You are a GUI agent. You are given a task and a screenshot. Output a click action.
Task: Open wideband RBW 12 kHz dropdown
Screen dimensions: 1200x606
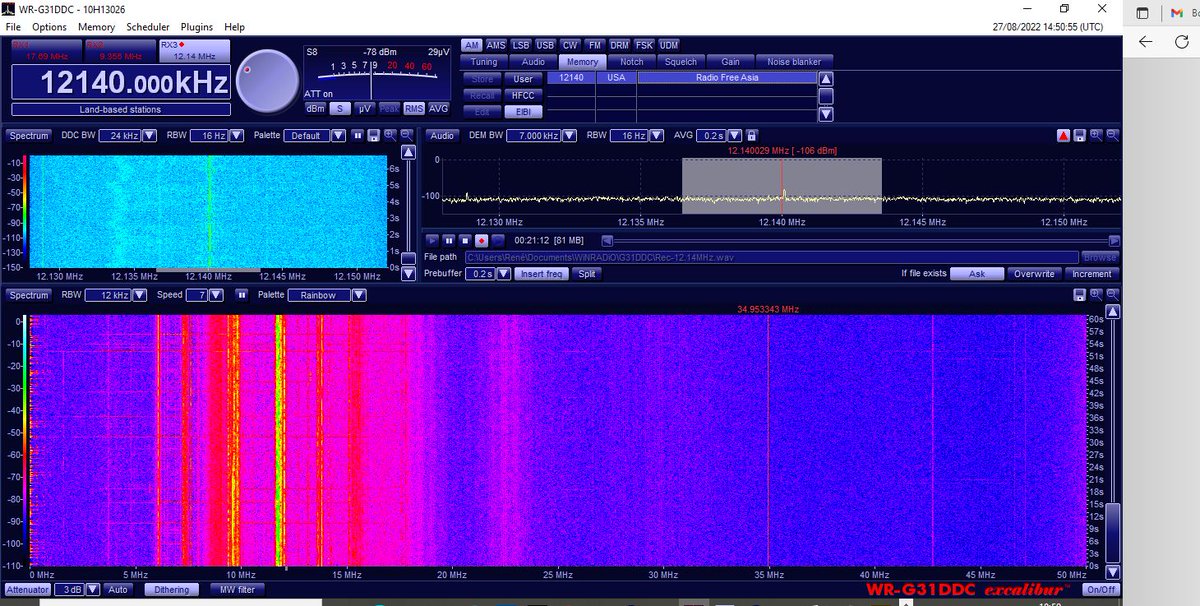(138, 295)
